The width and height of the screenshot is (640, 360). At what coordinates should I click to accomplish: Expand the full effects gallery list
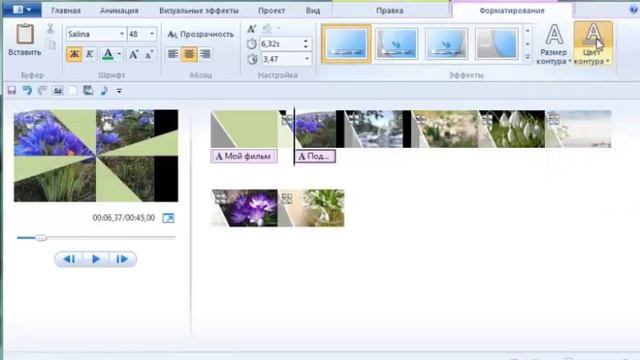click(x=527, y=58)
